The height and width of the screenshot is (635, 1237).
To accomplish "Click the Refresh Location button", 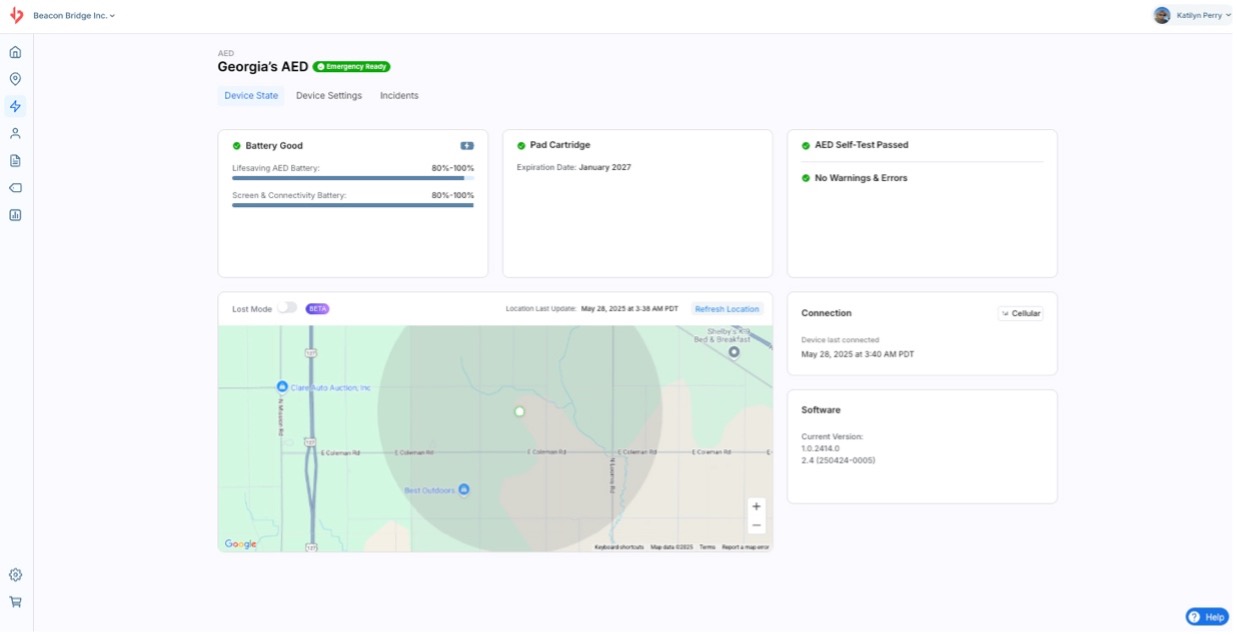I will click(727, 309).
